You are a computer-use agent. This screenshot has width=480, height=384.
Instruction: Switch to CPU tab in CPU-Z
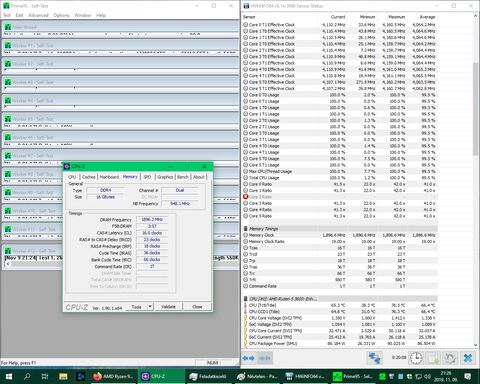point(72,177)
